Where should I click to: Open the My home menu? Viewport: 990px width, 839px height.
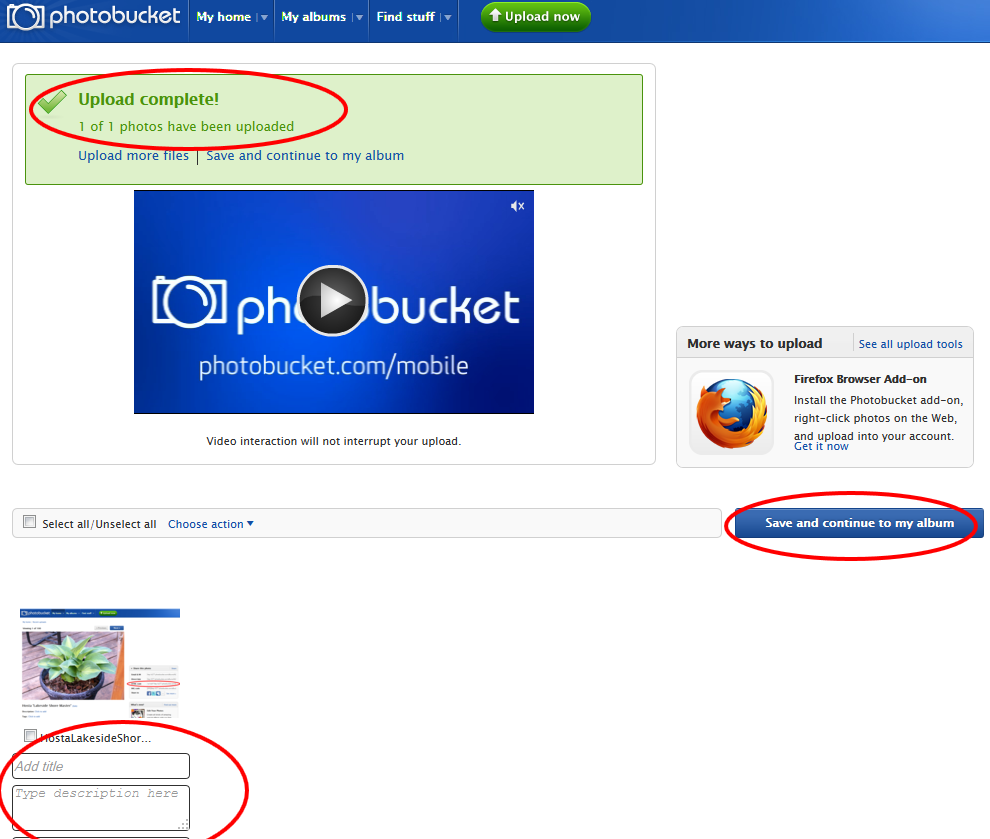tap(224, 17)
